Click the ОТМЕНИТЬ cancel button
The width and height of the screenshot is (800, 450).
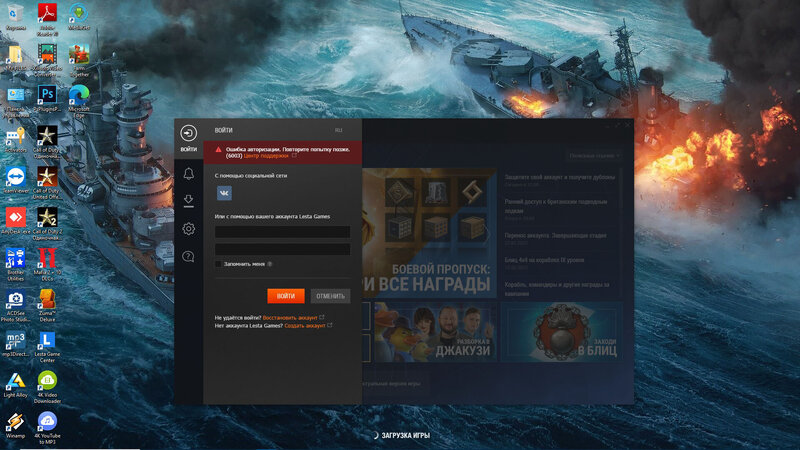coord(330,296)
